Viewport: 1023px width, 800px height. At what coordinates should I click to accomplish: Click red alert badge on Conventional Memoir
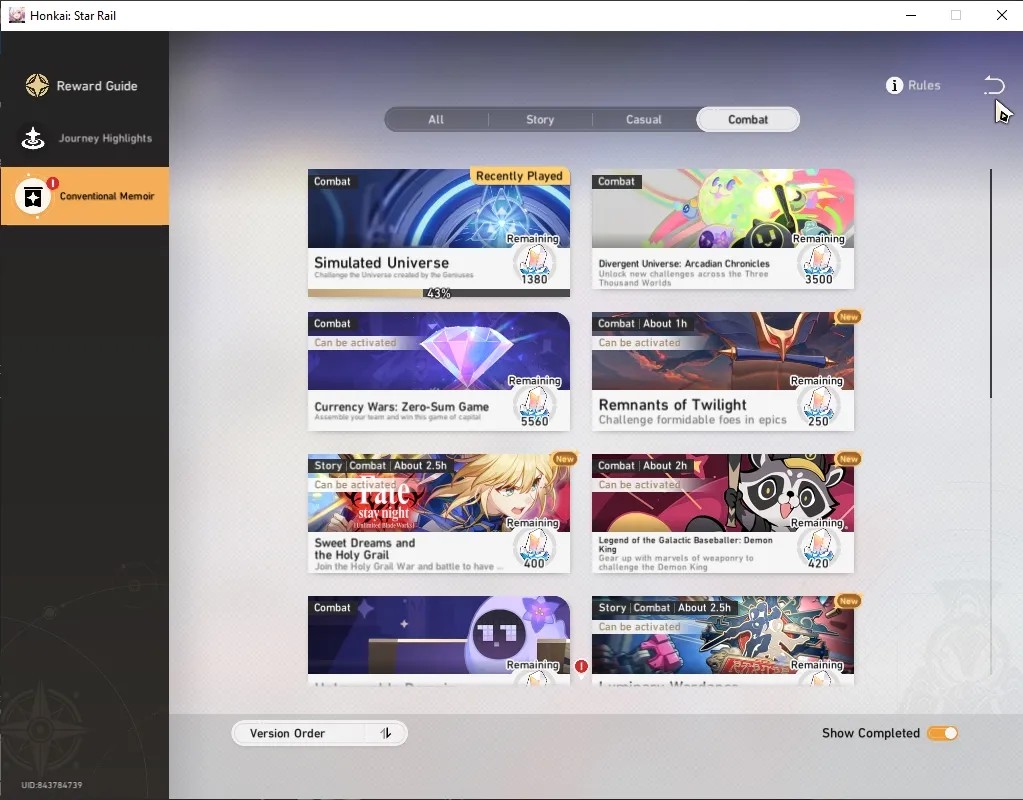53,183
